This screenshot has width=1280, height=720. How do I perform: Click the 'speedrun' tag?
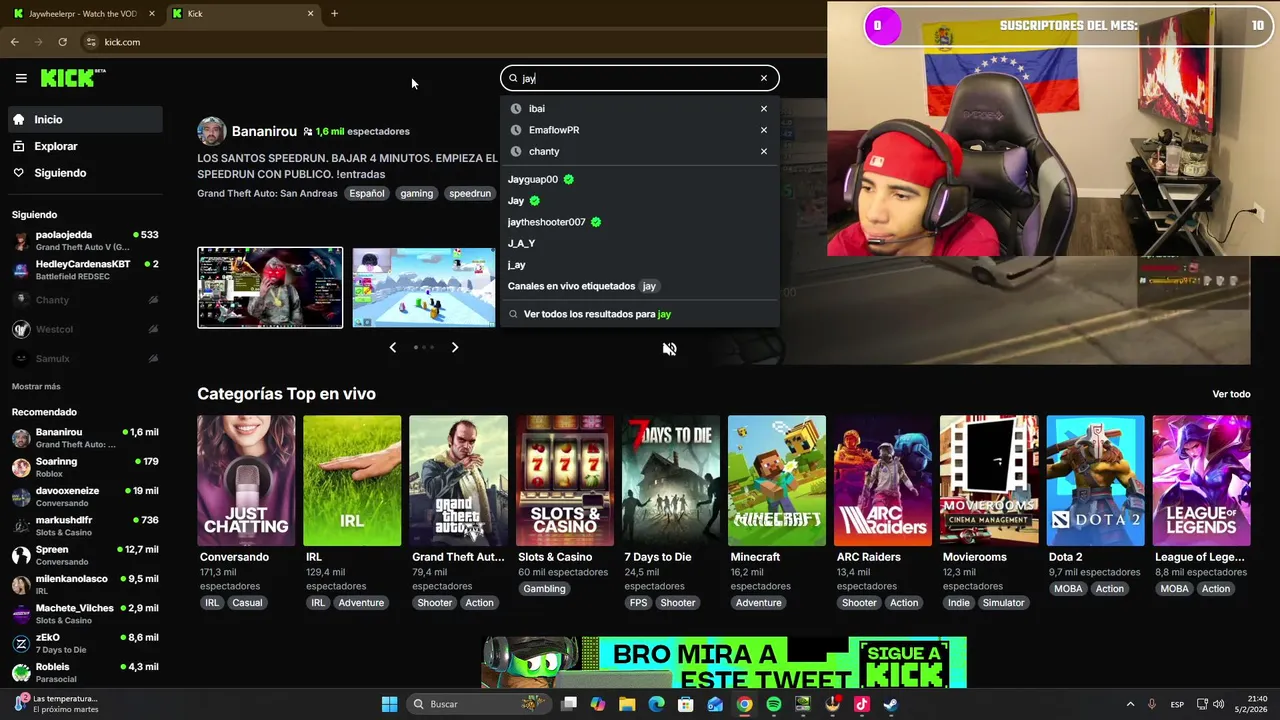pyautogui.click(x=470, y=194)
